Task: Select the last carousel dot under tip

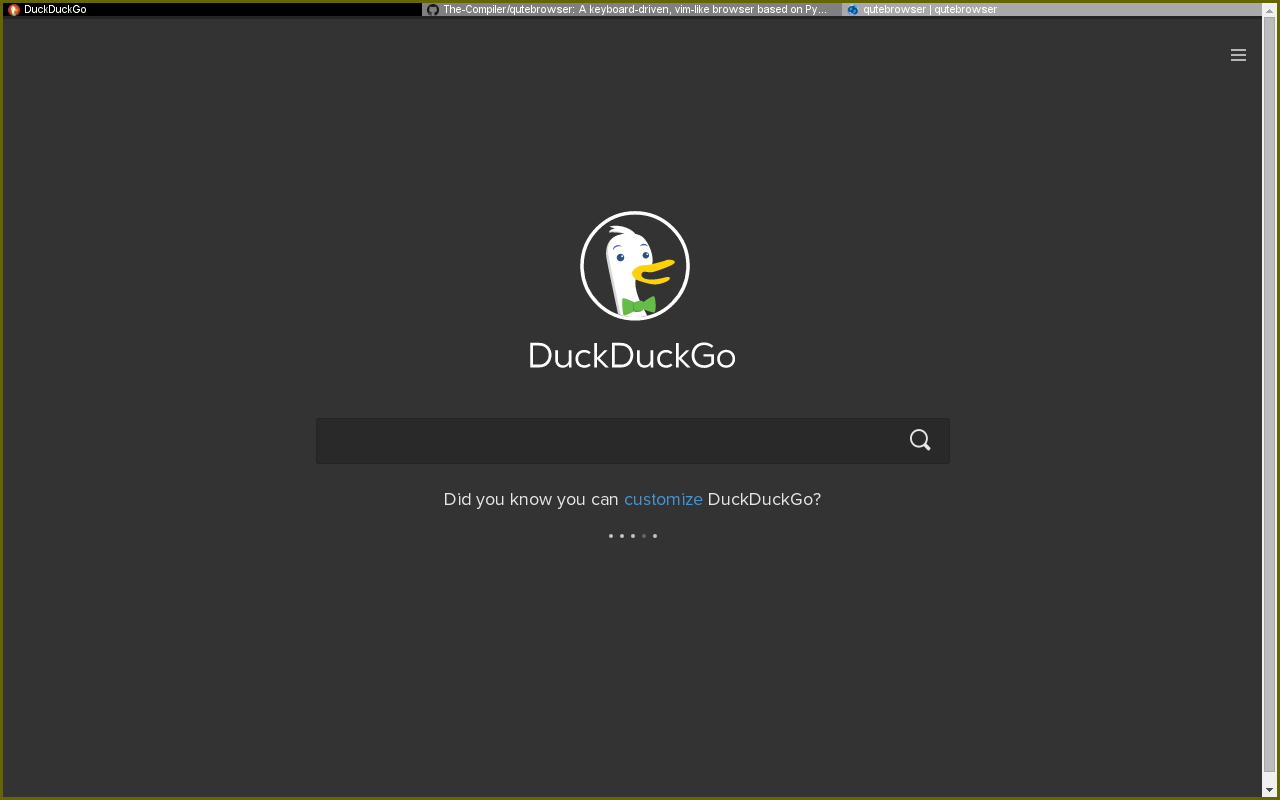Action: click(655, 536)
